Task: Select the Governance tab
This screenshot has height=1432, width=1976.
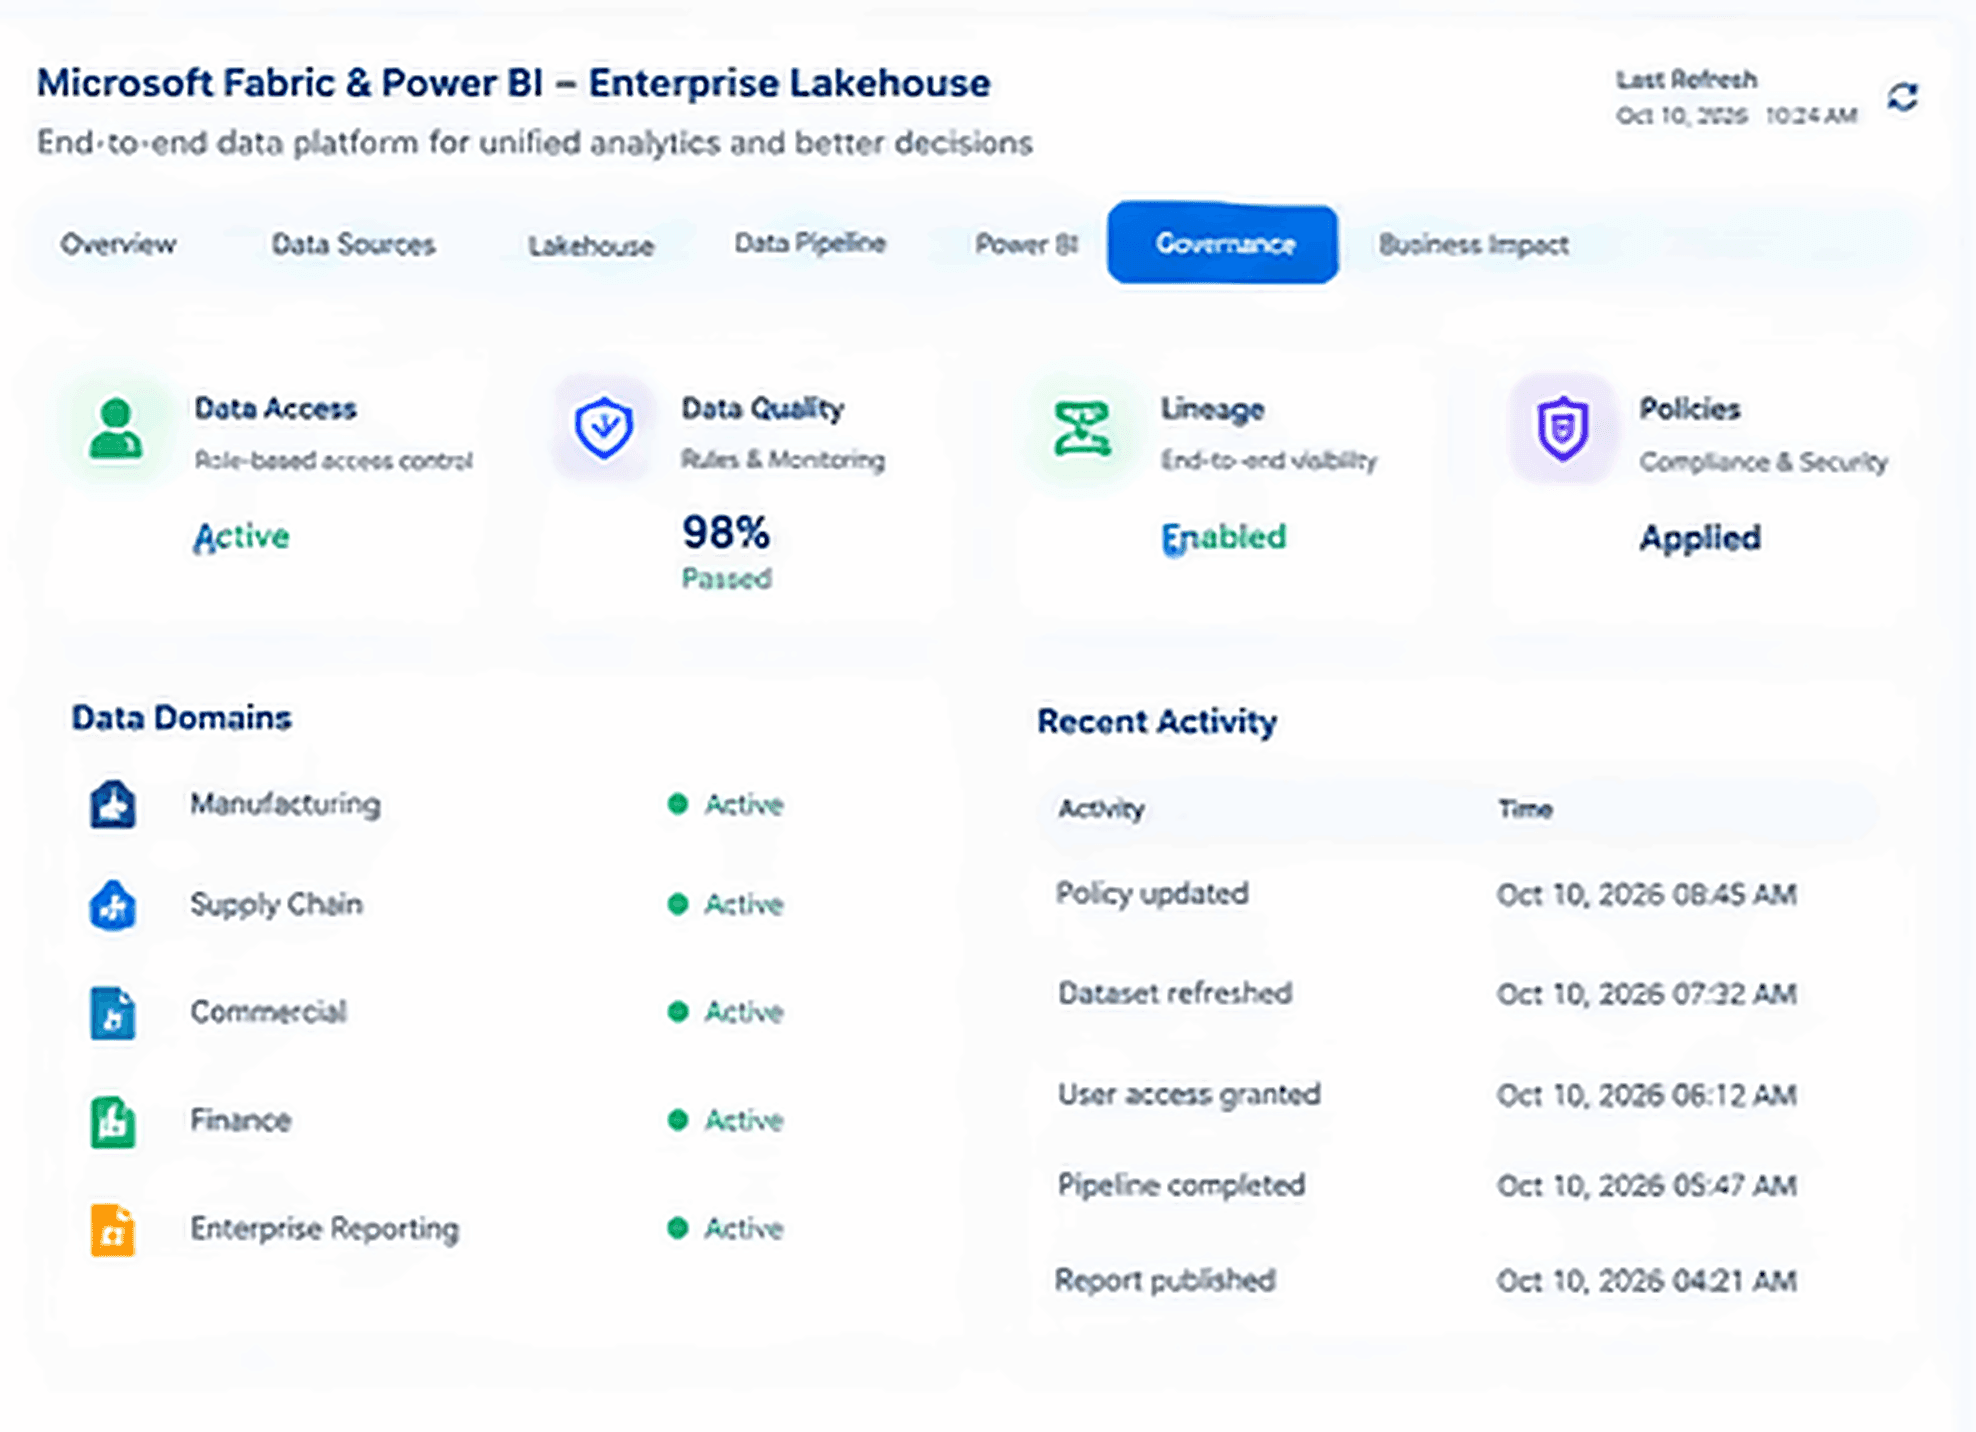Action: (1223, 243)
